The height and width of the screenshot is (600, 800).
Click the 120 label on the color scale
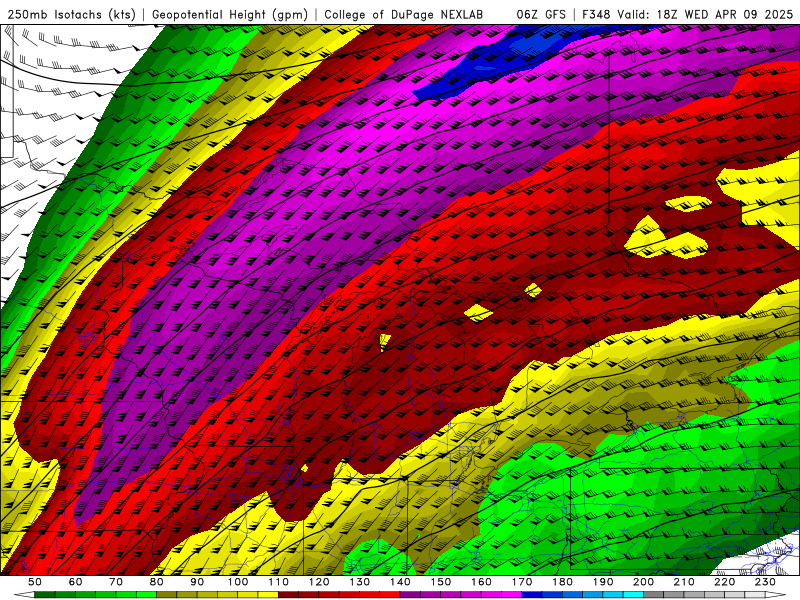click(319, 582)
